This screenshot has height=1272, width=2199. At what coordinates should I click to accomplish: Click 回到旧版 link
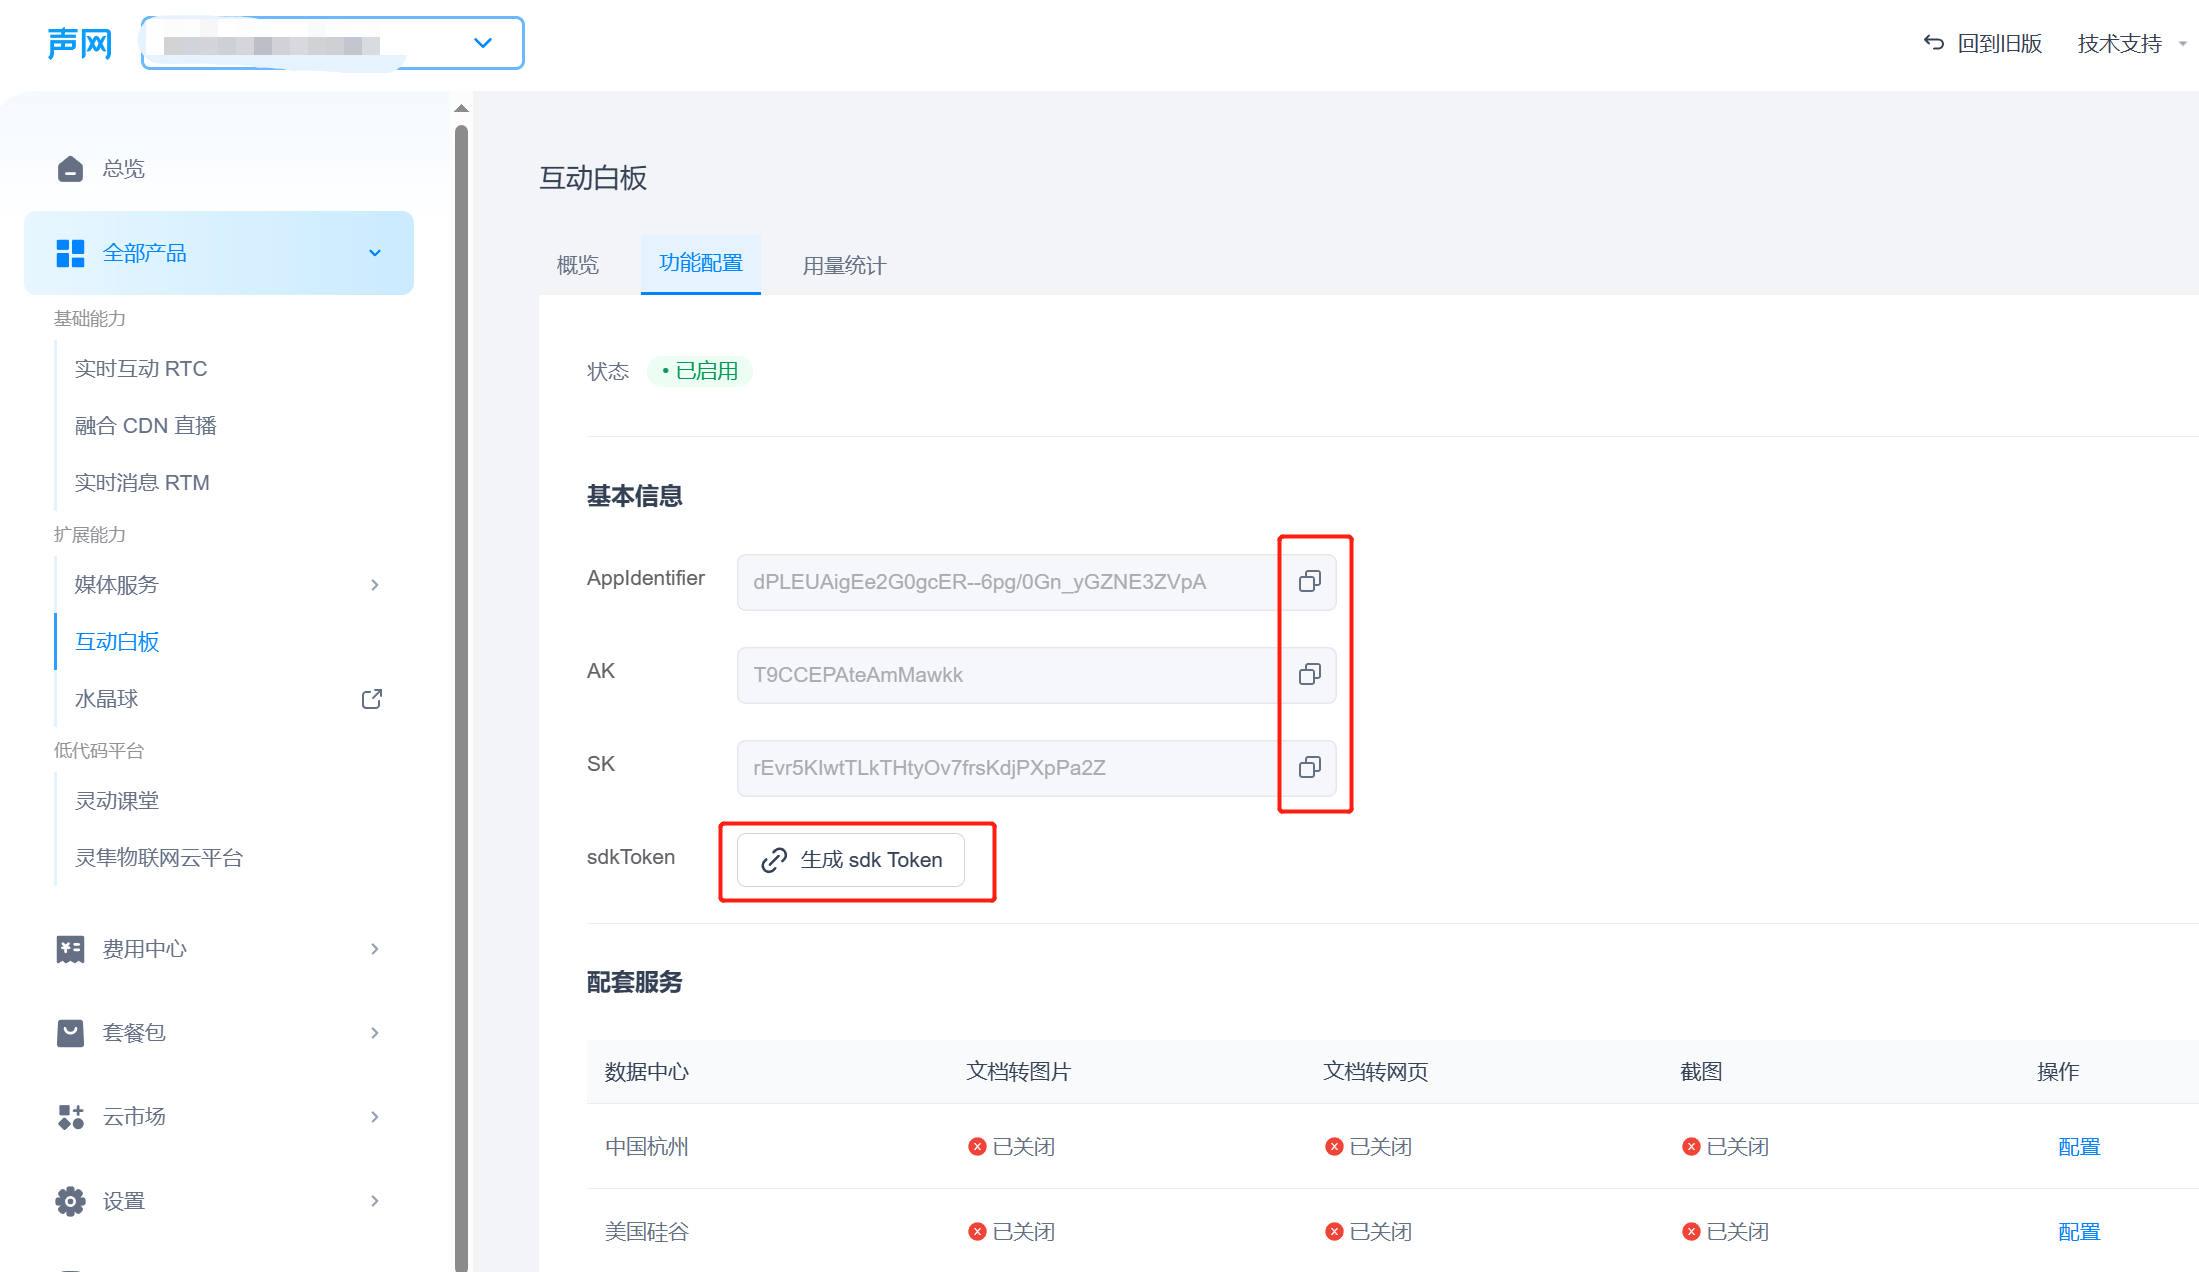coord(1999,43)
